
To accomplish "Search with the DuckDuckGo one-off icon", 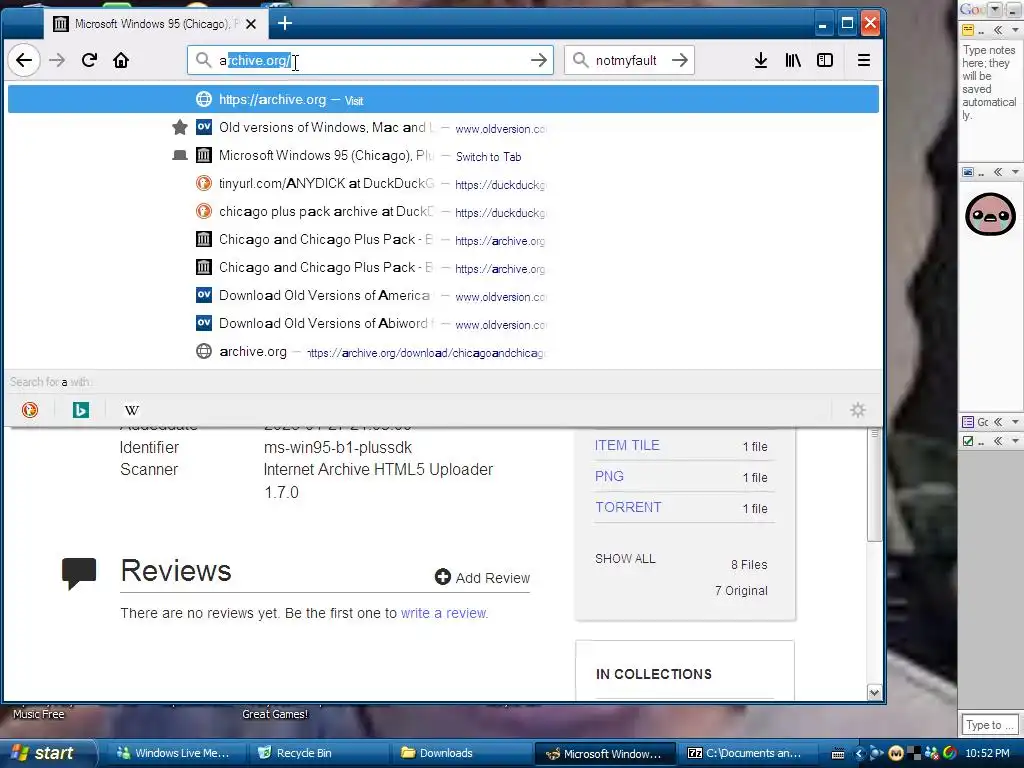I will (30, 409).
